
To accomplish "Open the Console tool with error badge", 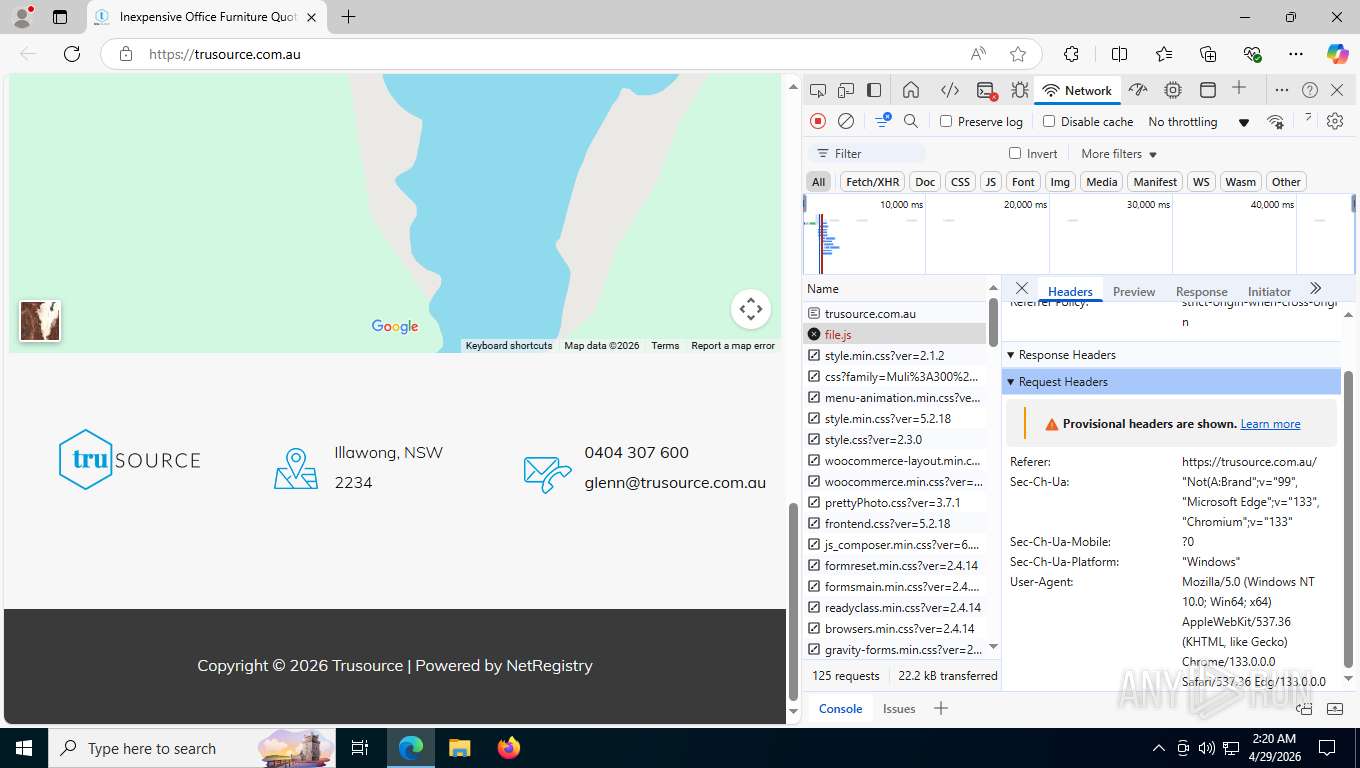I will coord(986,90).
